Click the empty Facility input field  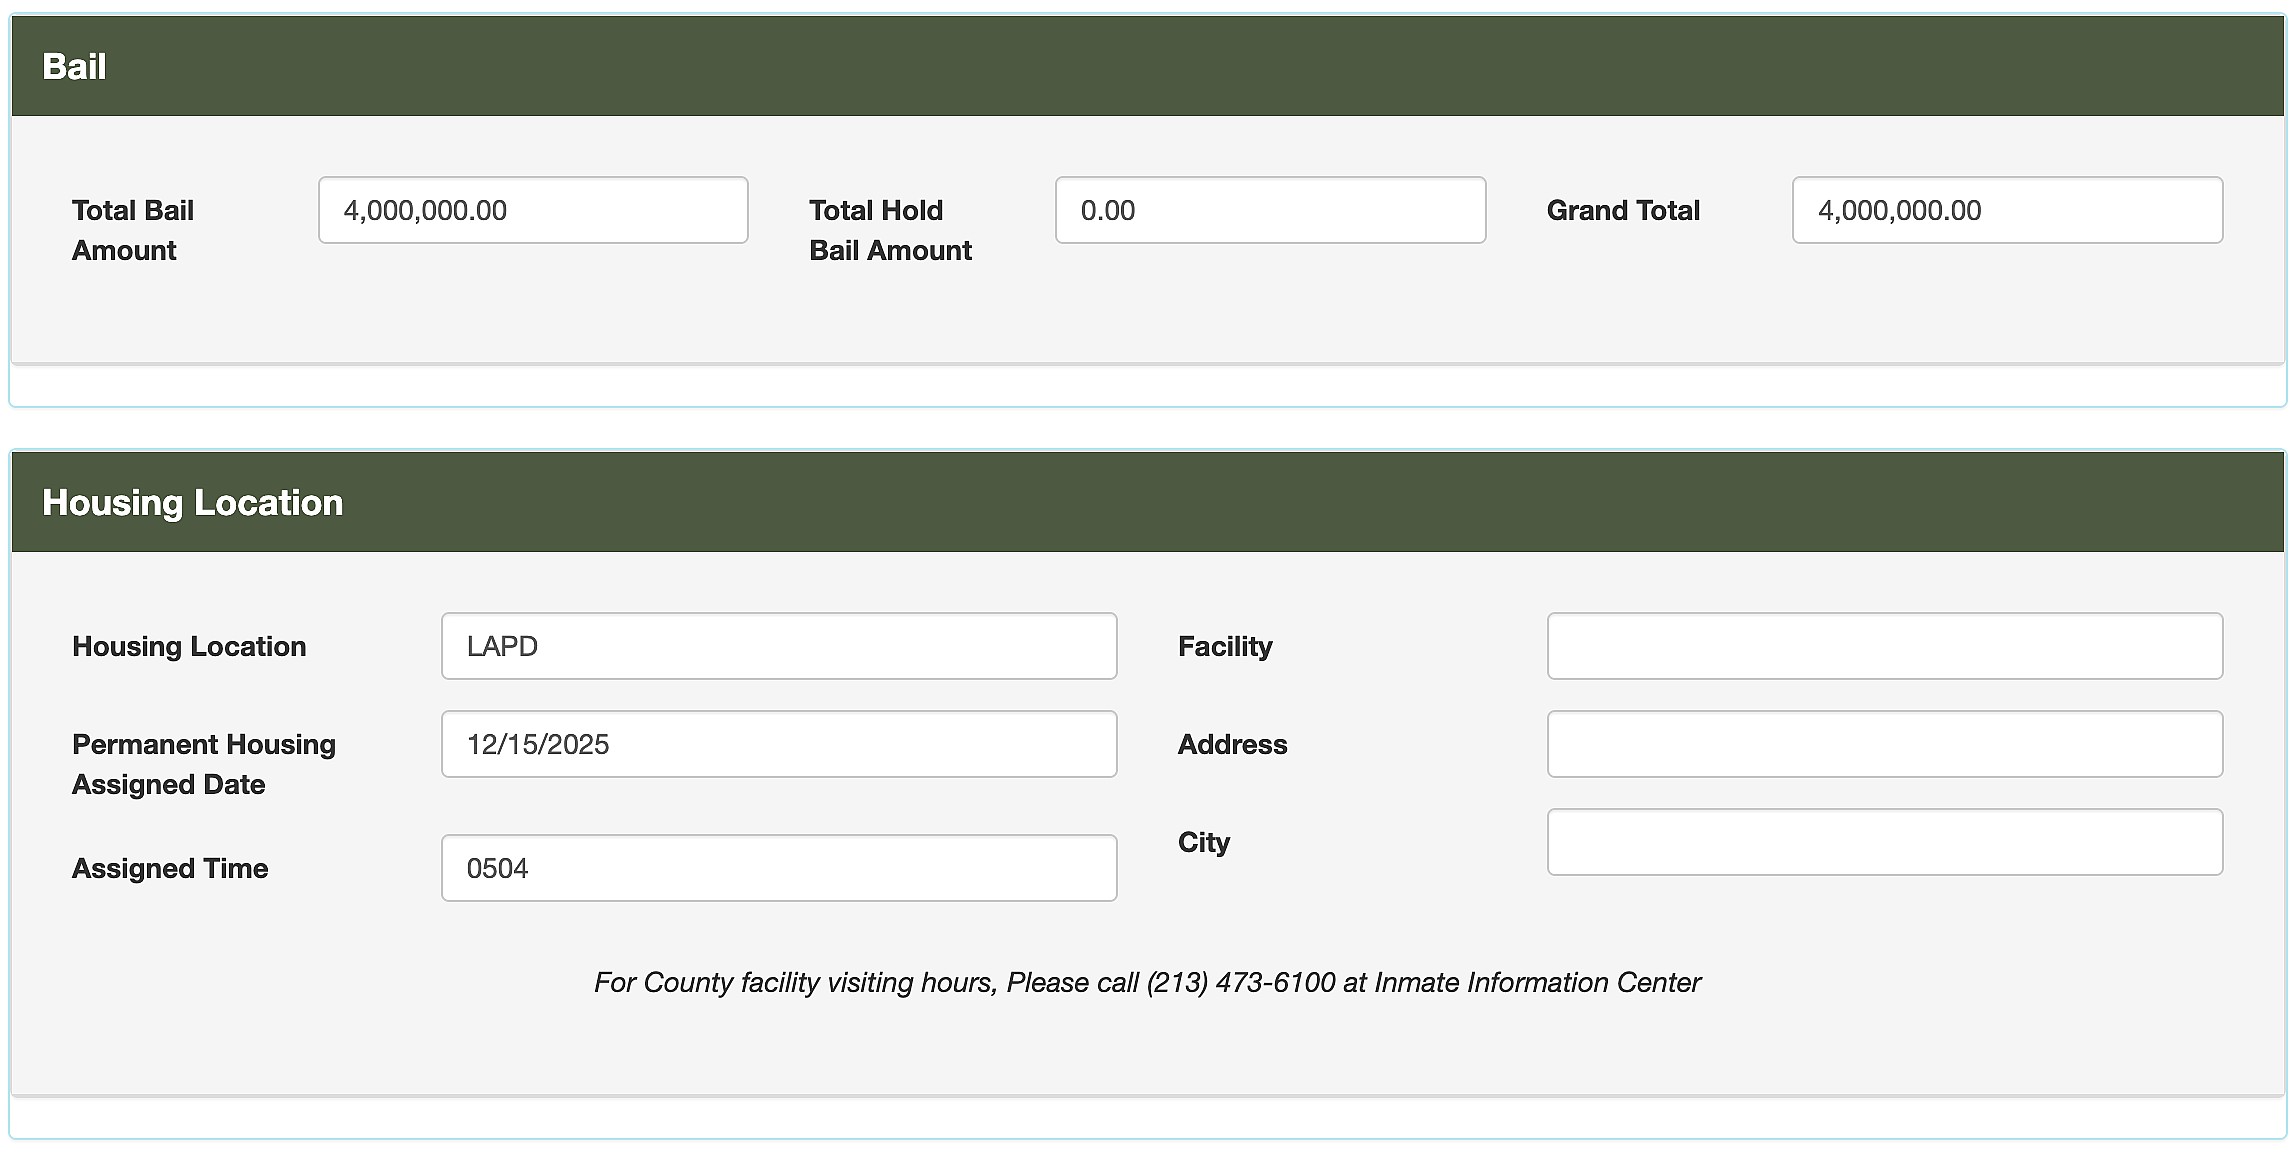pyautogui.click(x=1884, y=646)
